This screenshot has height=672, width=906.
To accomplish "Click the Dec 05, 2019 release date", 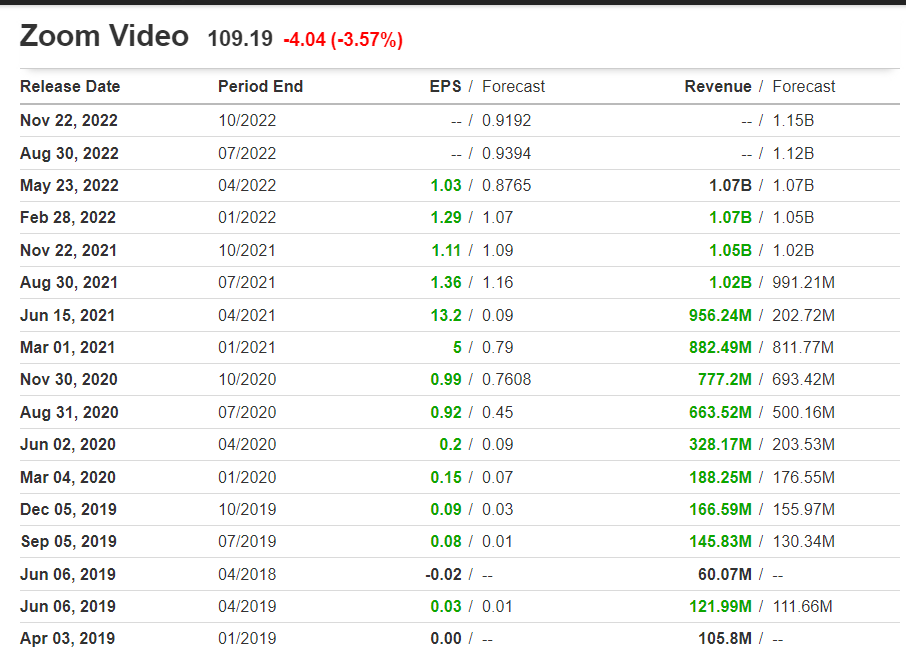I will coord(68,509).
